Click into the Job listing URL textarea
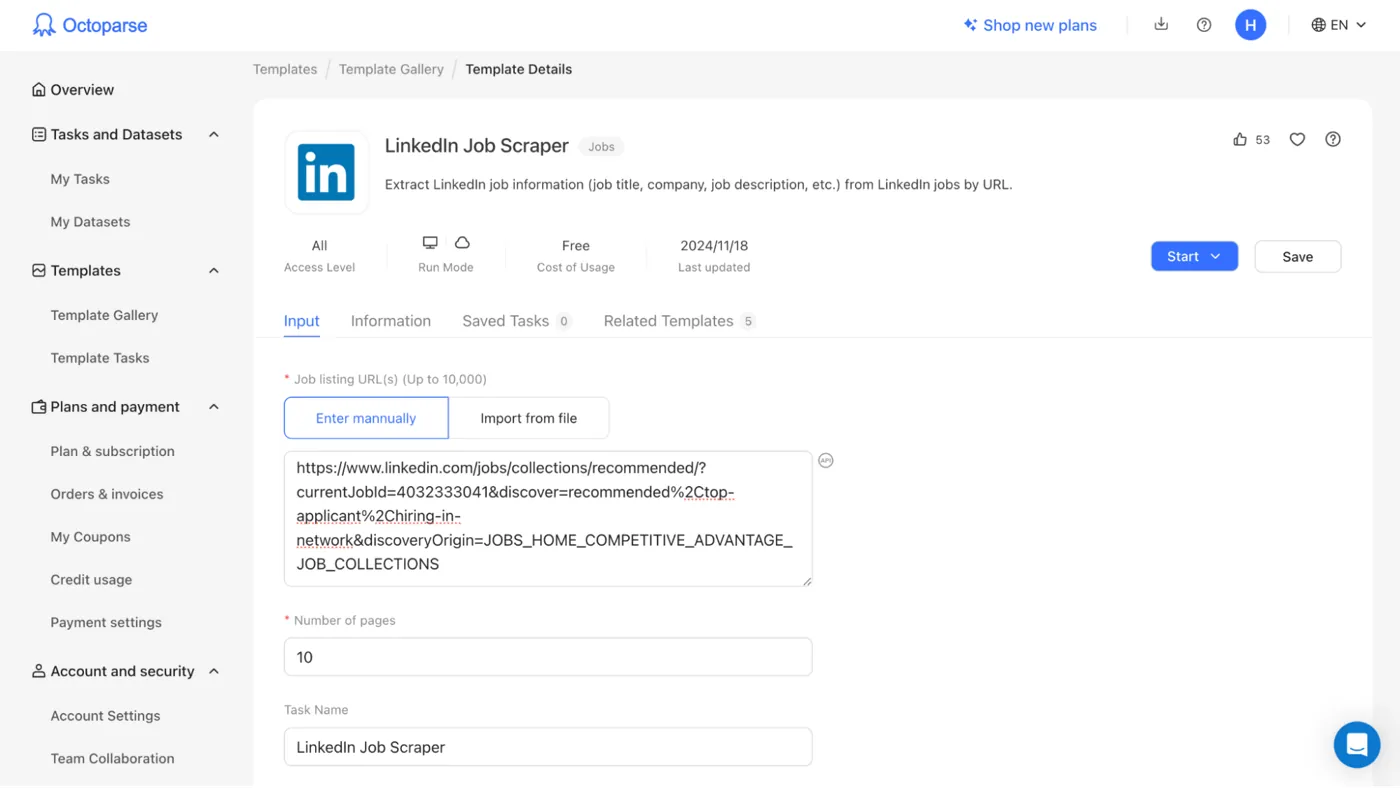 click(548, 518)
